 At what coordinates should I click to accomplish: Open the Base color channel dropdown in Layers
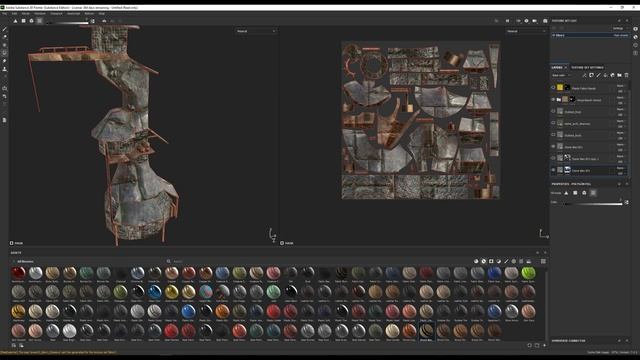click(x=561, y=76)
